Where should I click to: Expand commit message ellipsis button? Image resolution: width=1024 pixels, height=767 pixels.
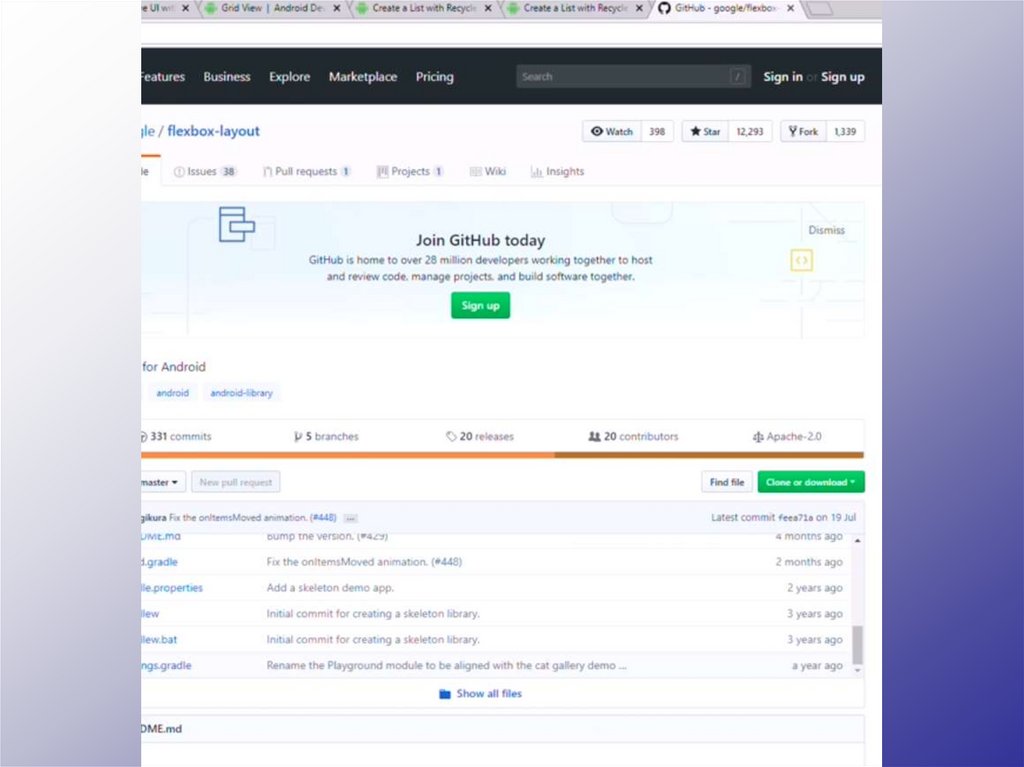coord(351,518)
